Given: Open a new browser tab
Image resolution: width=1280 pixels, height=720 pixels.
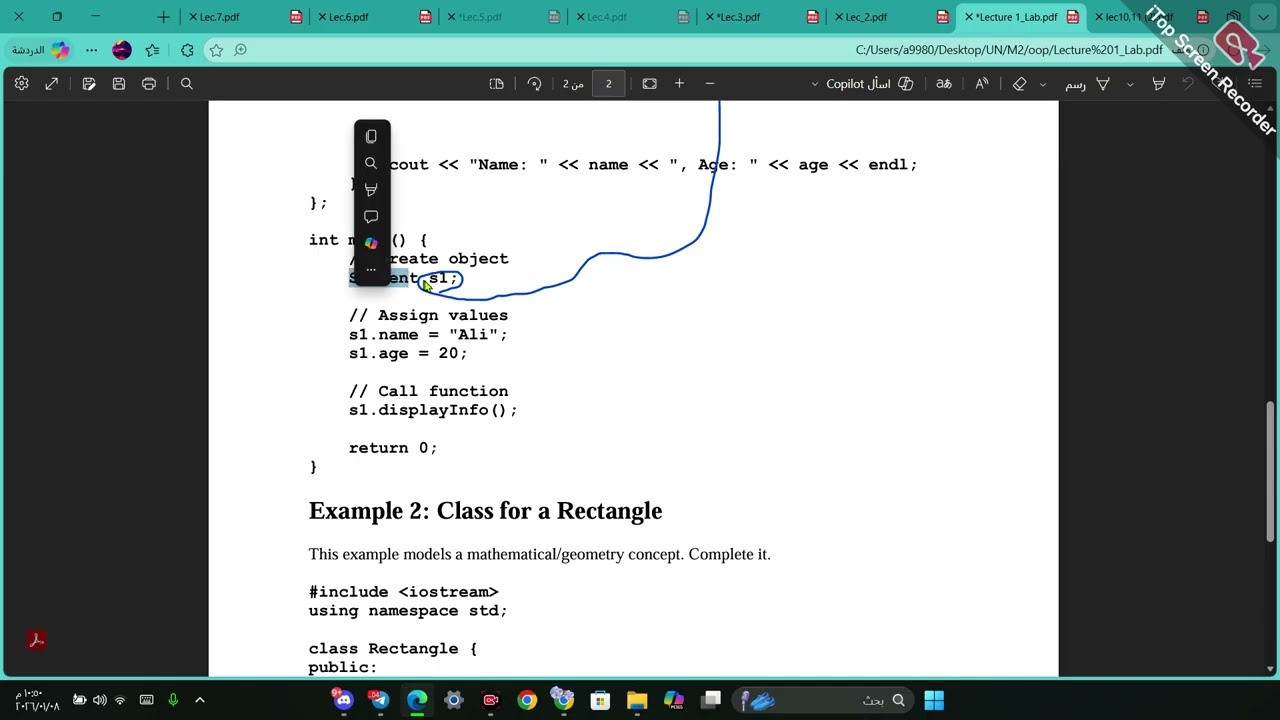Looking at the screenshot, I should pos(163,17).
